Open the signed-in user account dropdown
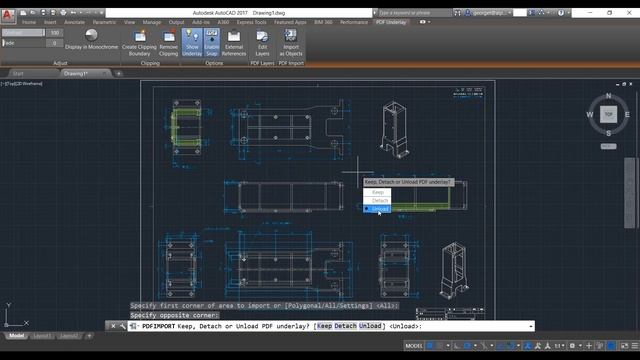640x360 pixels. click(489, 13)
